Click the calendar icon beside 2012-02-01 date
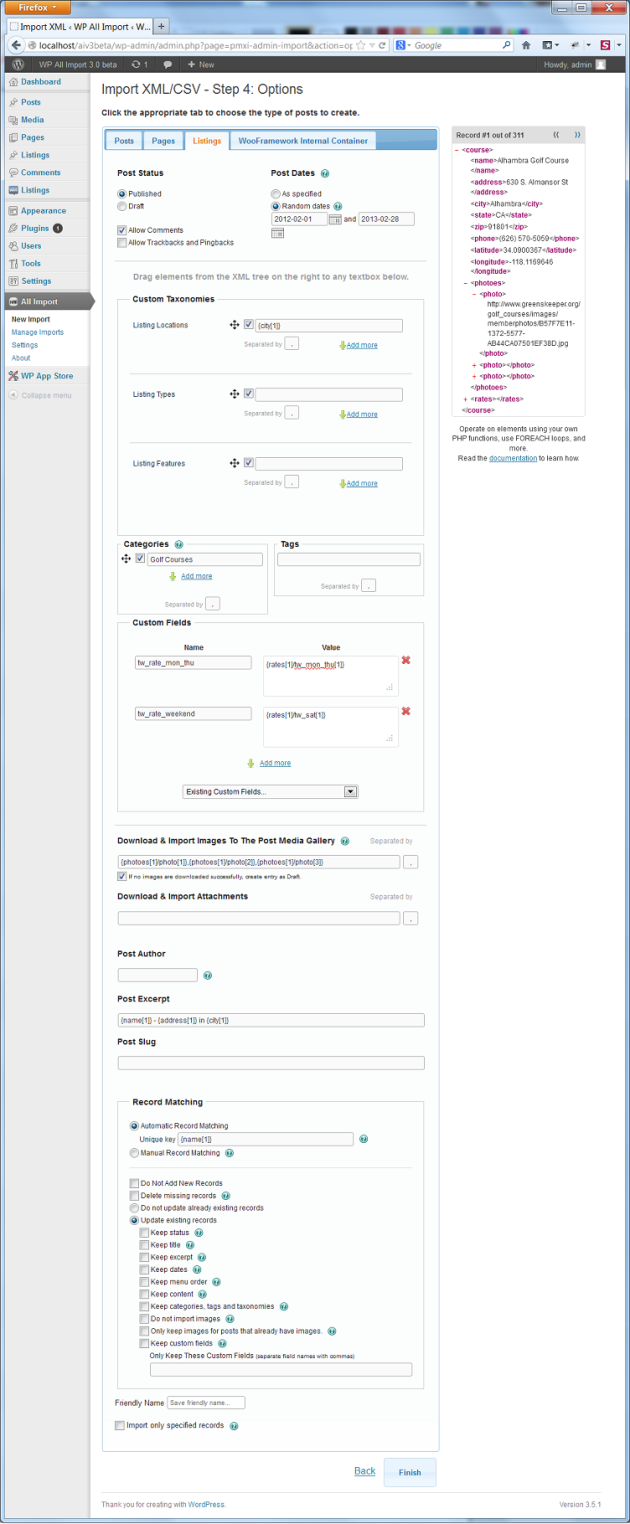Viewport: 630px width, 1524px height. 335,219
